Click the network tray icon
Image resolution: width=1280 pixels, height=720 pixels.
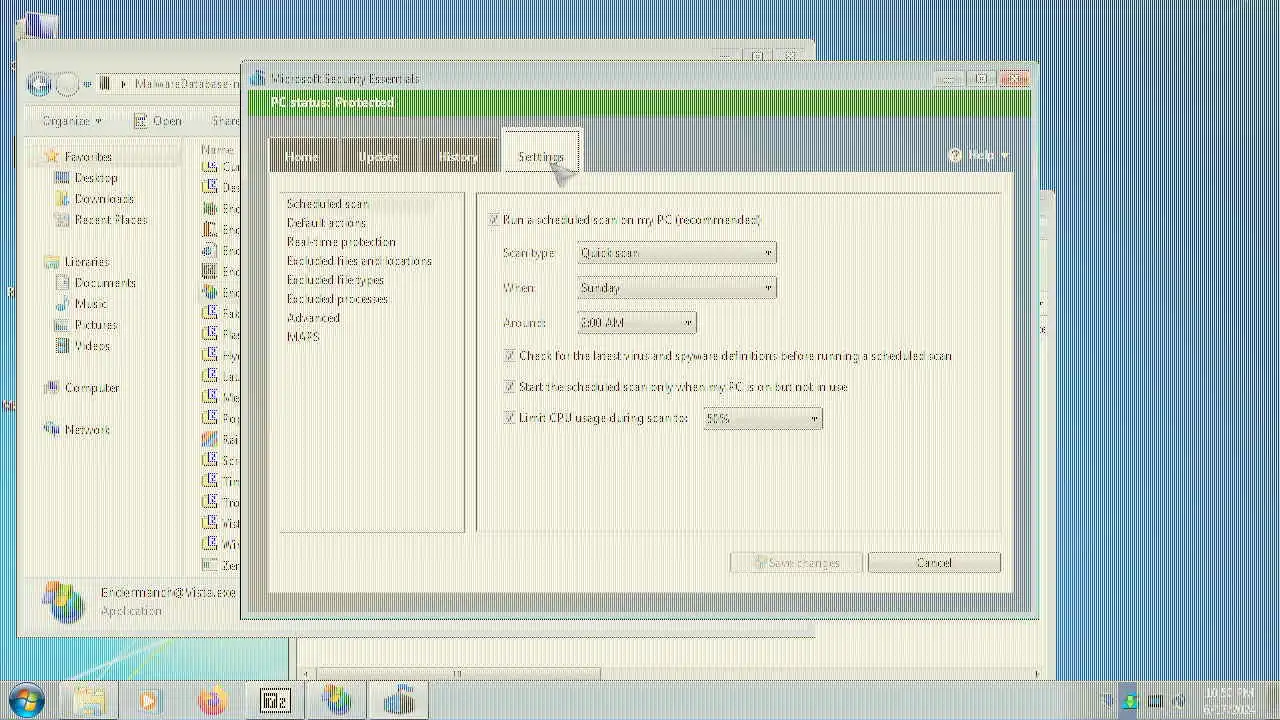coord(1155,701)
